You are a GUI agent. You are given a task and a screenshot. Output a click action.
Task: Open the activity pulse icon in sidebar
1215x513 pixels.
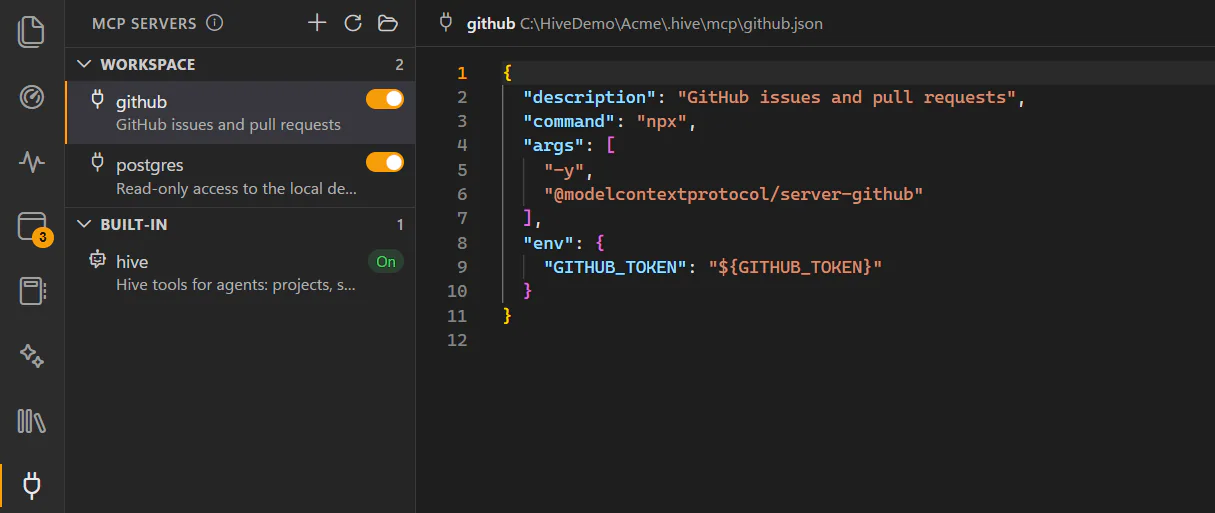click(32, 161)
